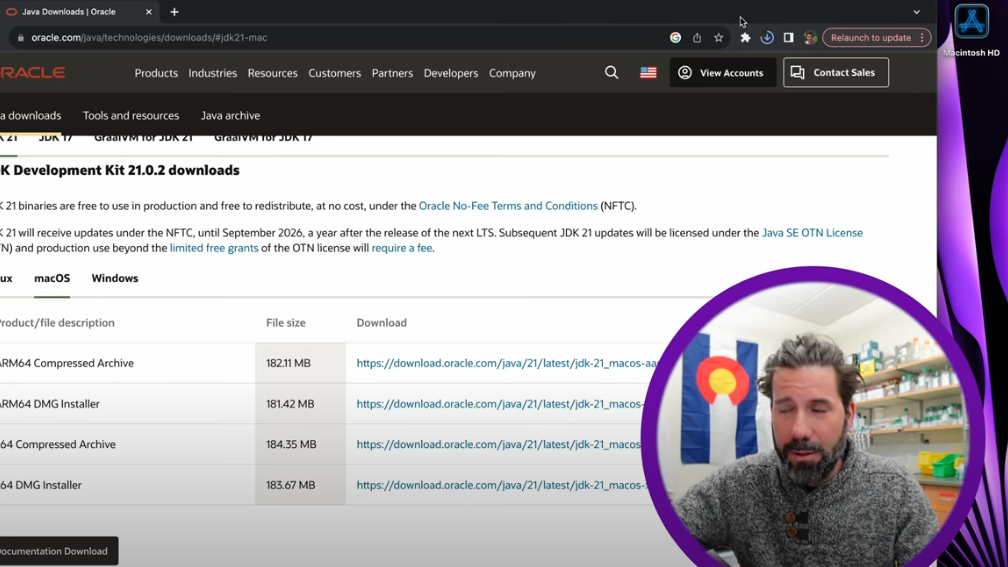The height and width of the screenshot is (567, 1008).
Task: Click Contact Sales button
Action: [836, 73]
